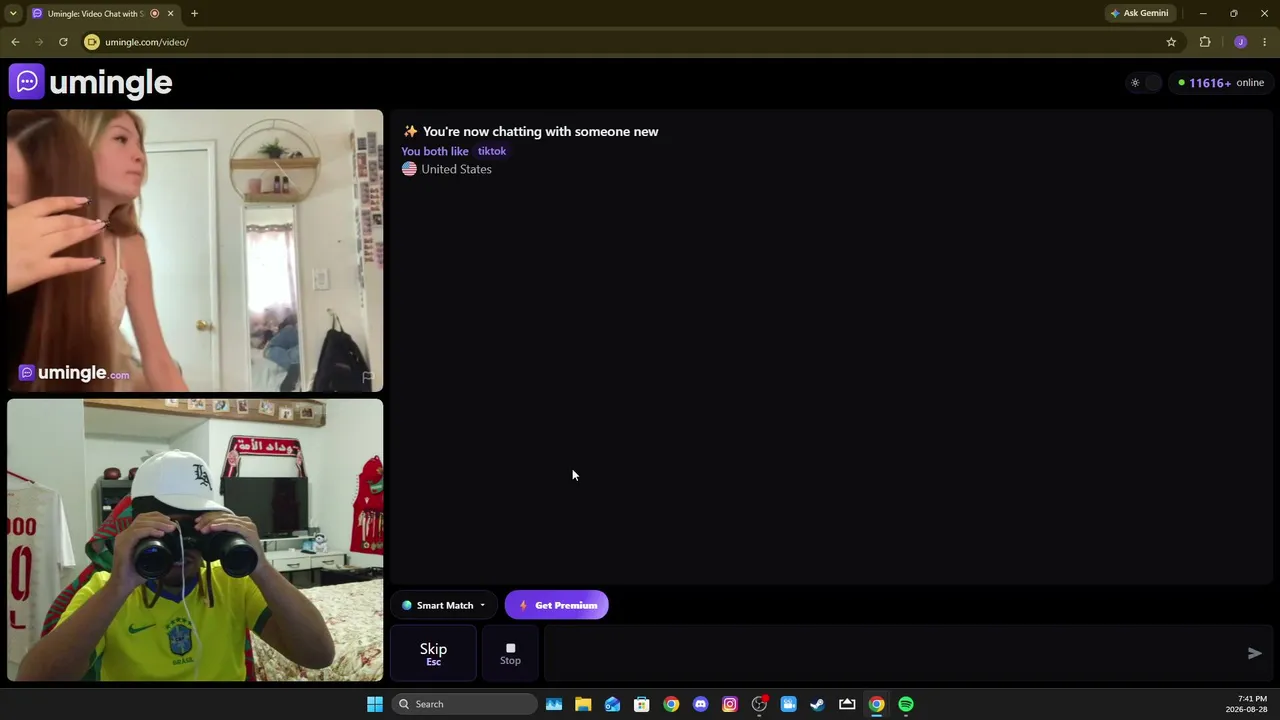Open Microsoft Store from the taskbar

pyautogui.click(x=642, y=704)
